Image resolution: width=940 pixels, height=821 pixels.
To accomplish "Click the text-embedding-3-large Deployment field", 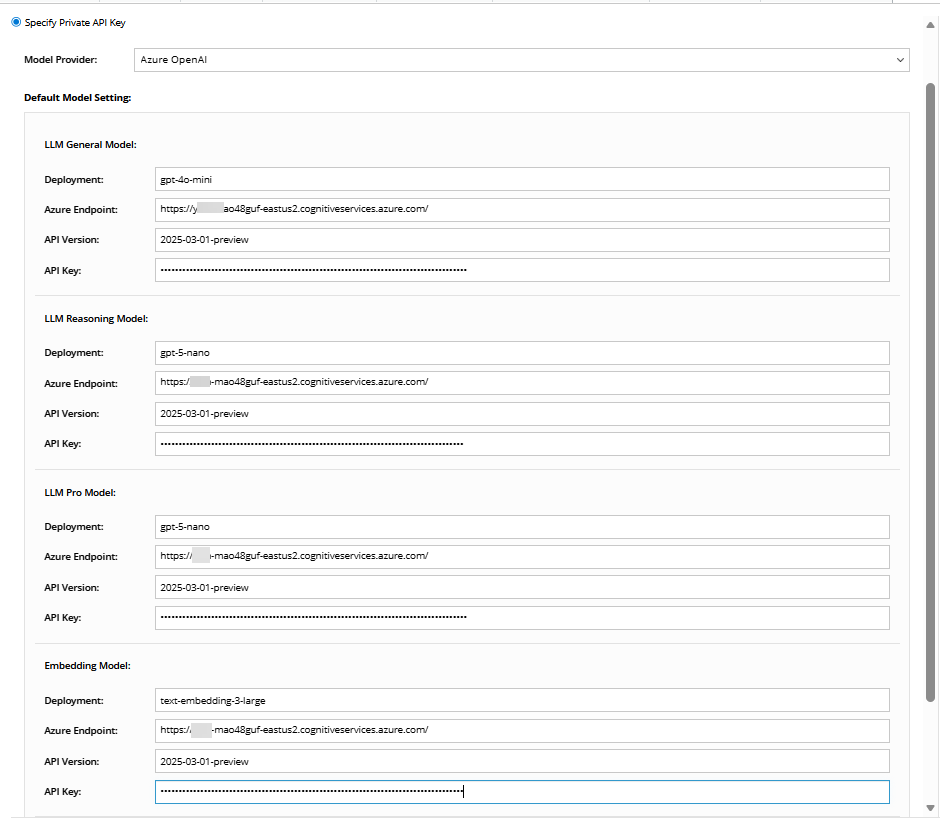I will [x=522, y=700].
